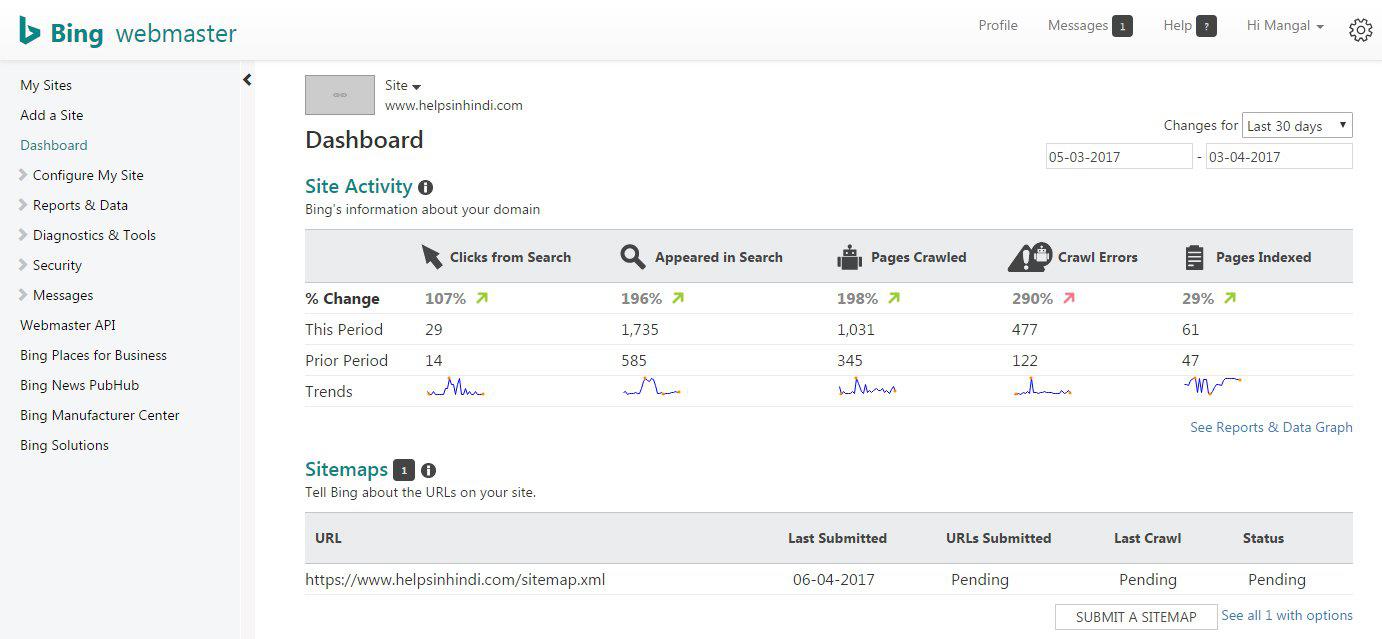Viewport: 1382px width, 639px height.
Task: Click the Pending value under Status
Action: click(1277, 579)
